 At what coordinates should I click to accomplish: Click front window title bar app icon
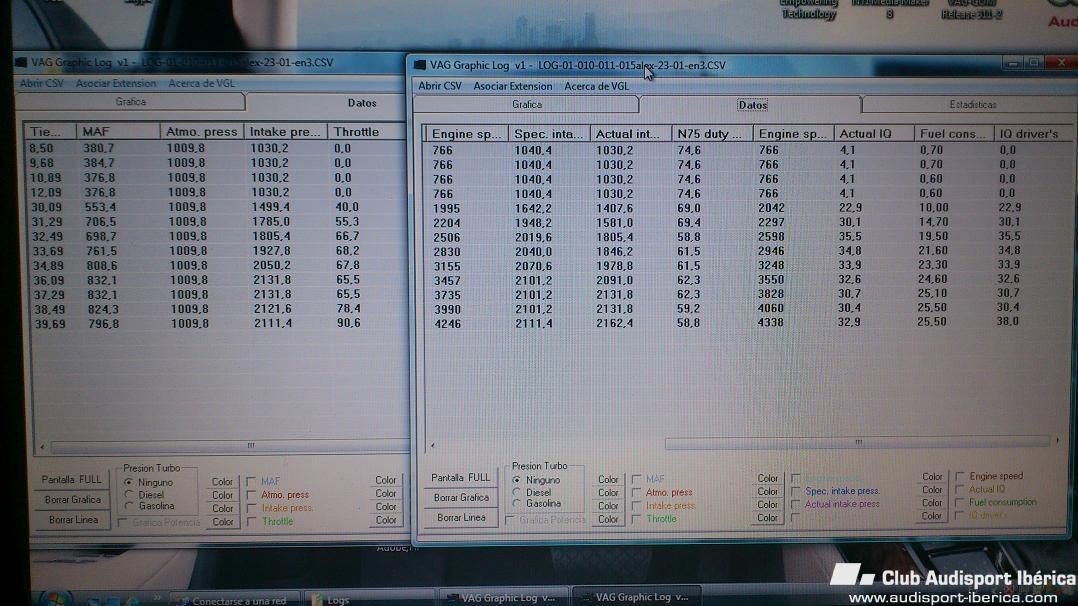coord(420,65)
